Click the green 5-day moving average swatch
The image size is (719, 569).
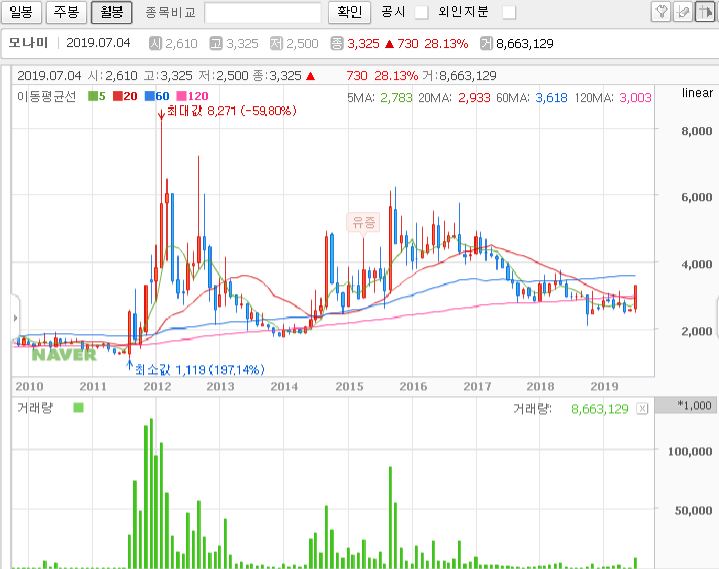tap(93, 96)
